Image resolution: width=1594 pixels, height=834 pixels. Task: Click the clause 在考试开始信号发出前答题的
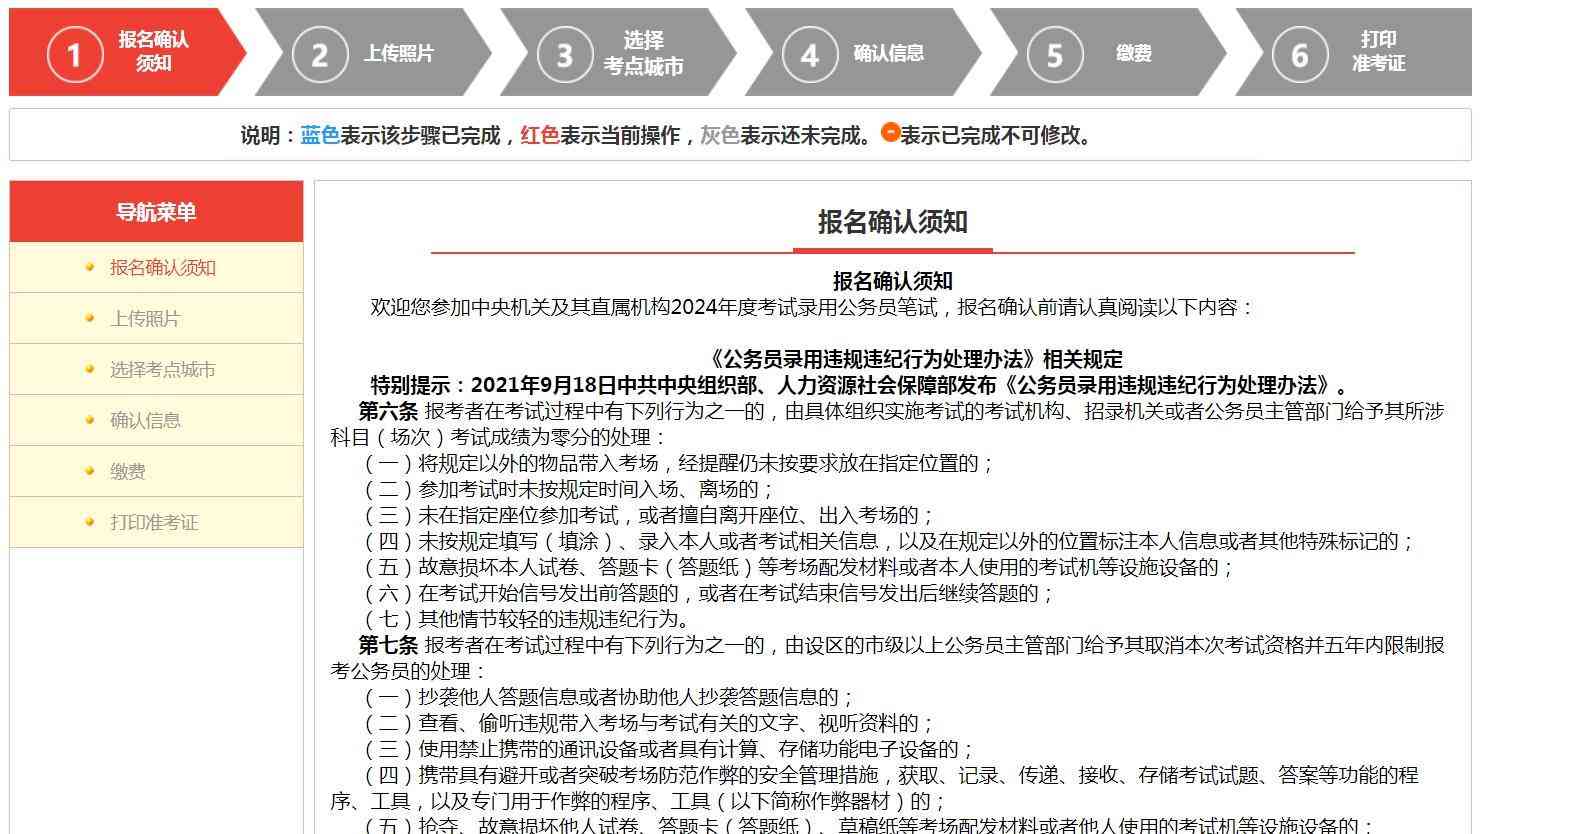[x=706, y=593]
